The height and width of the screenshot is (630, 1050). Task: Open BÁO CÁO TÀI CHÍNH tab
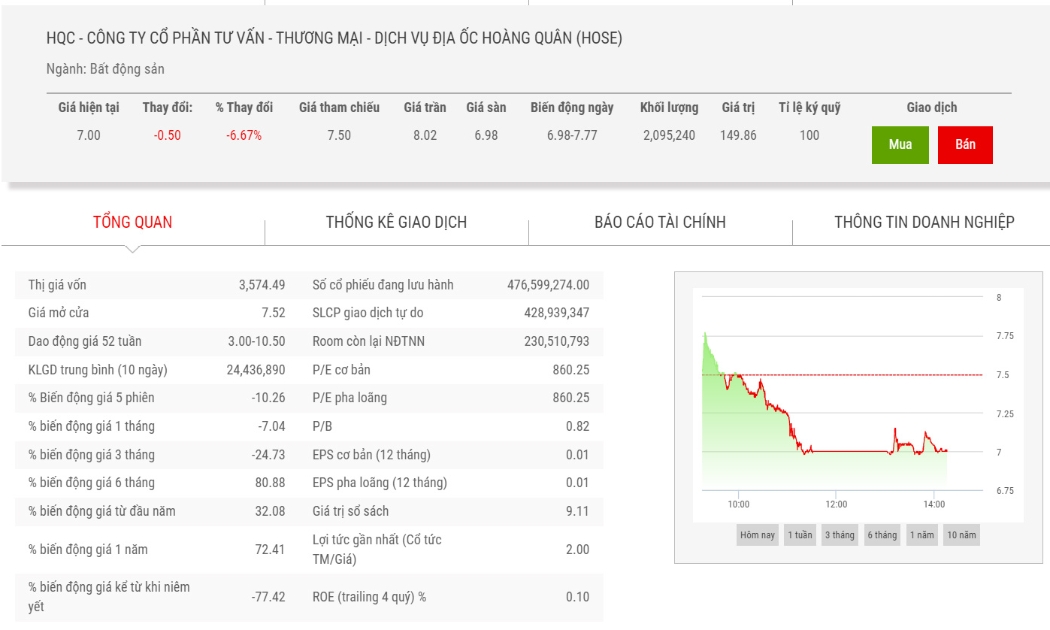coord(660,222)
